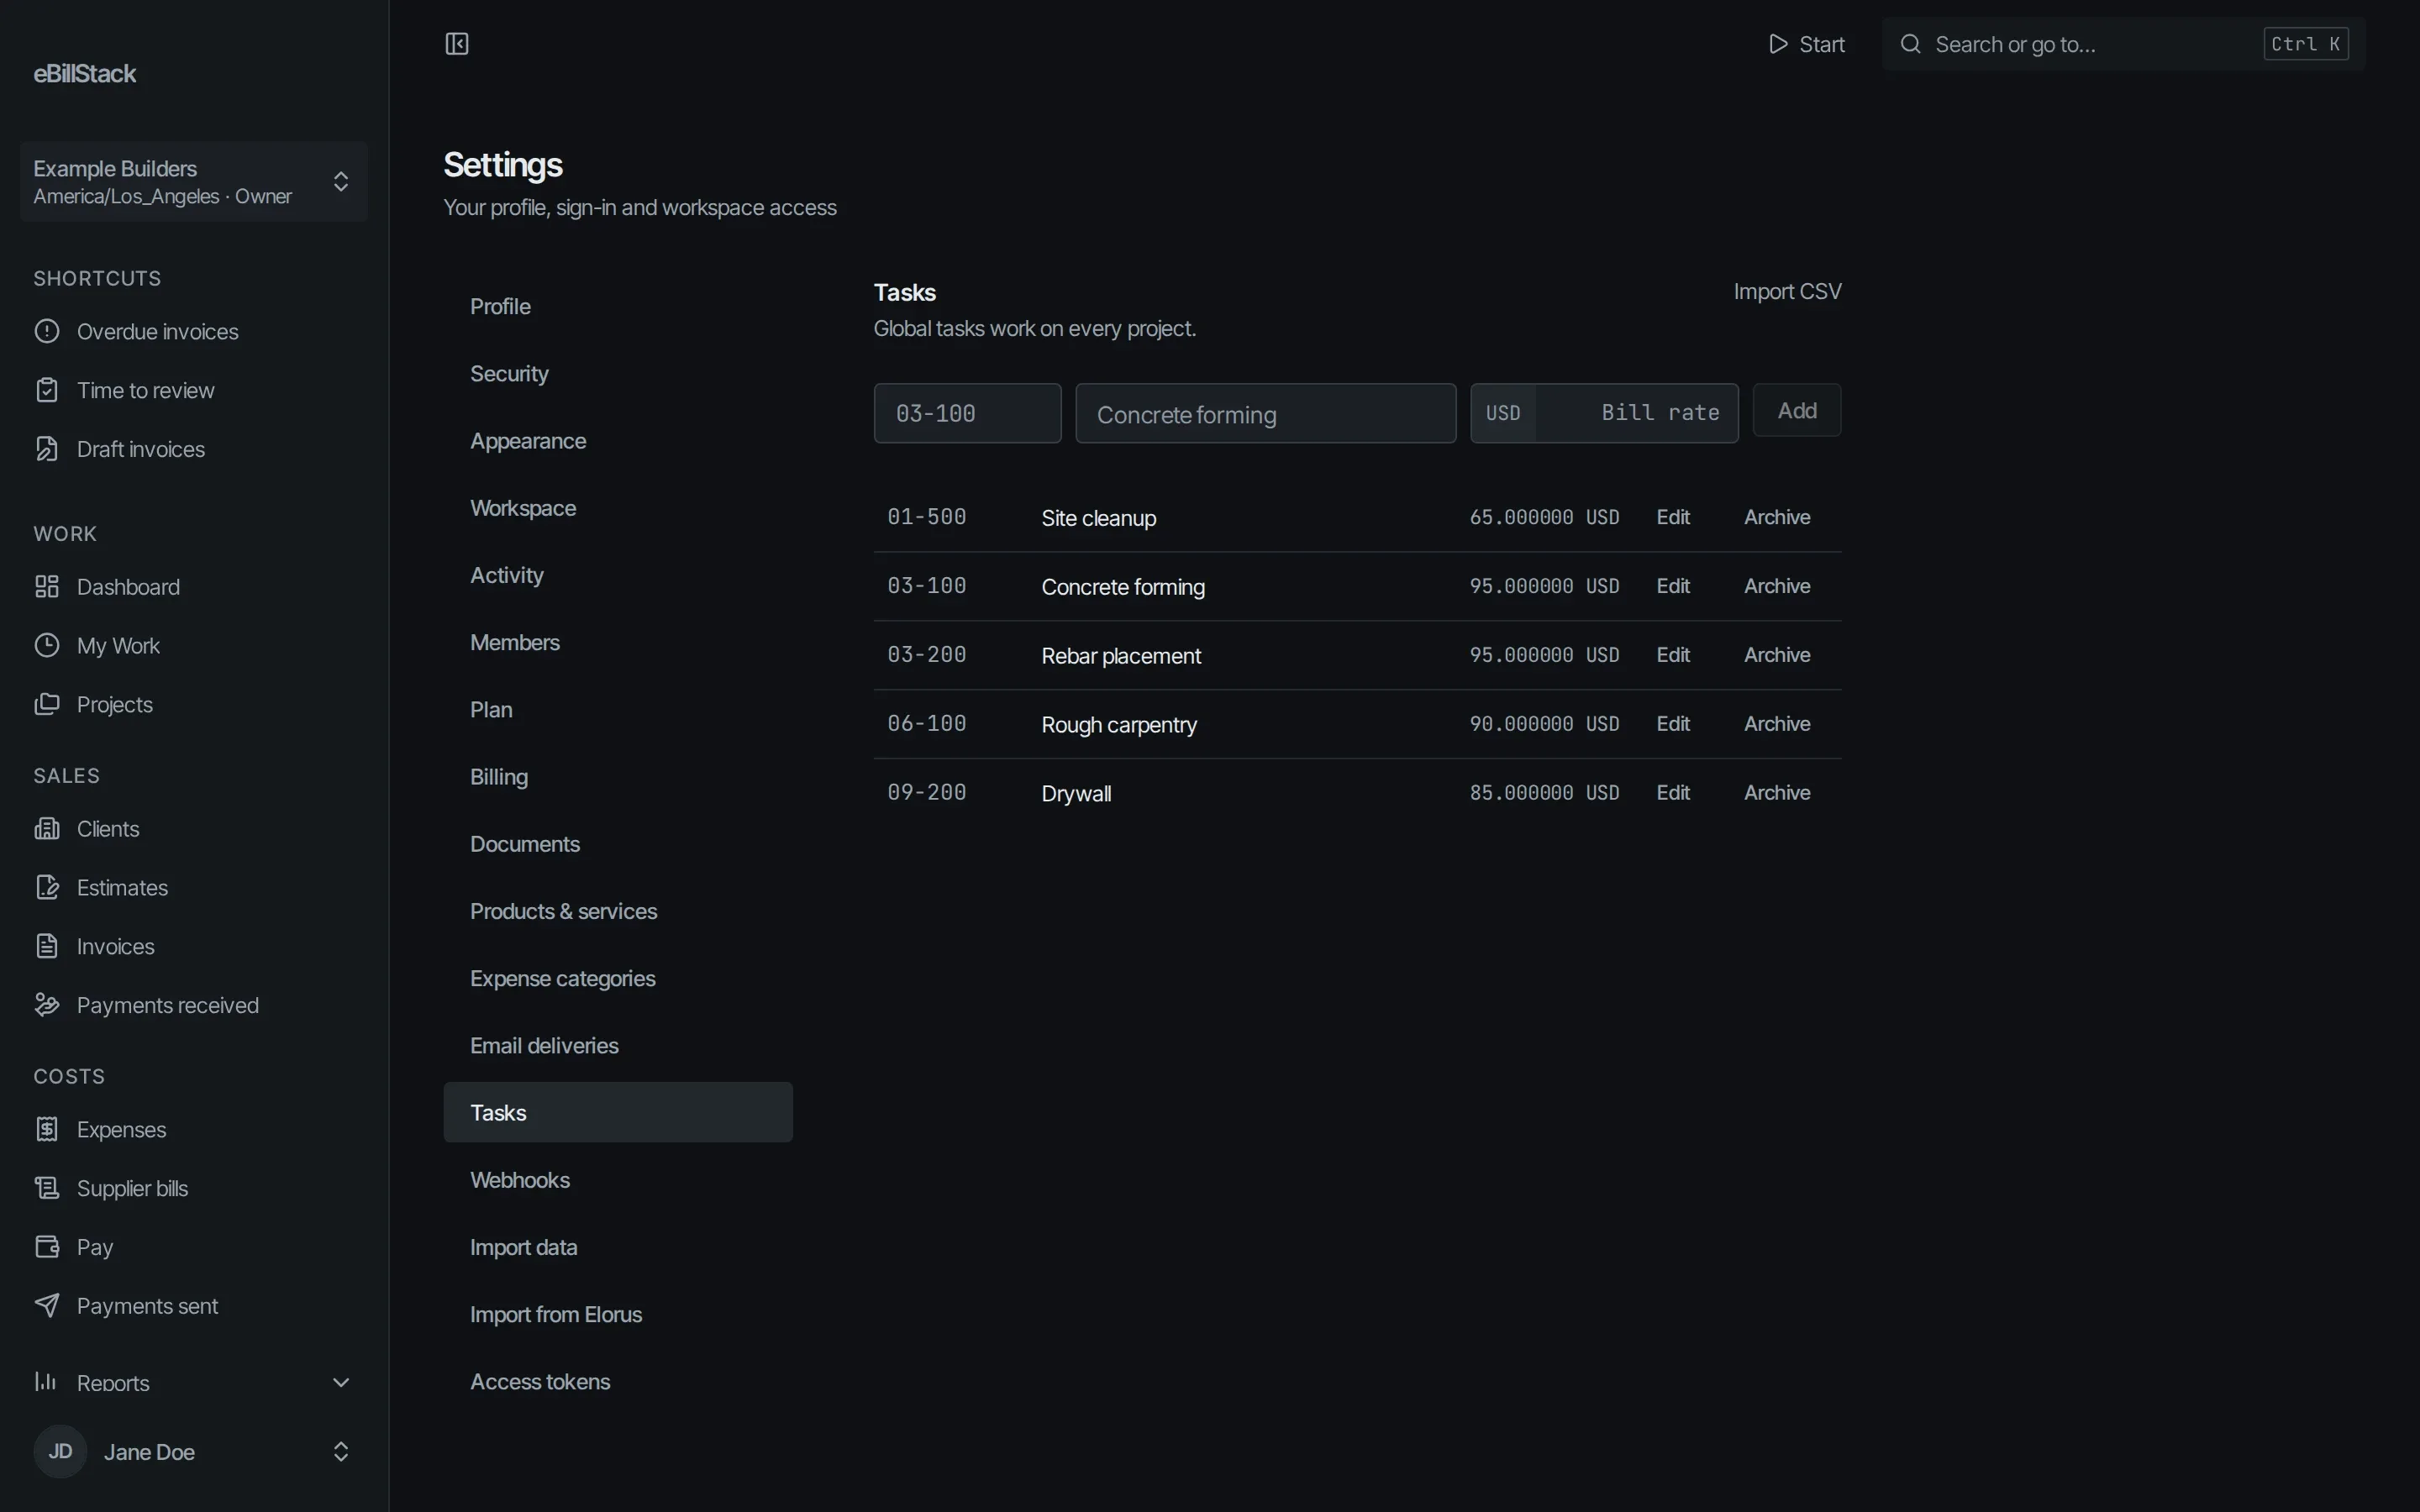The height and width of the screenshot is (1512, 2420).
Task: Click the search magnifier icon
Action: point(1910,44)
